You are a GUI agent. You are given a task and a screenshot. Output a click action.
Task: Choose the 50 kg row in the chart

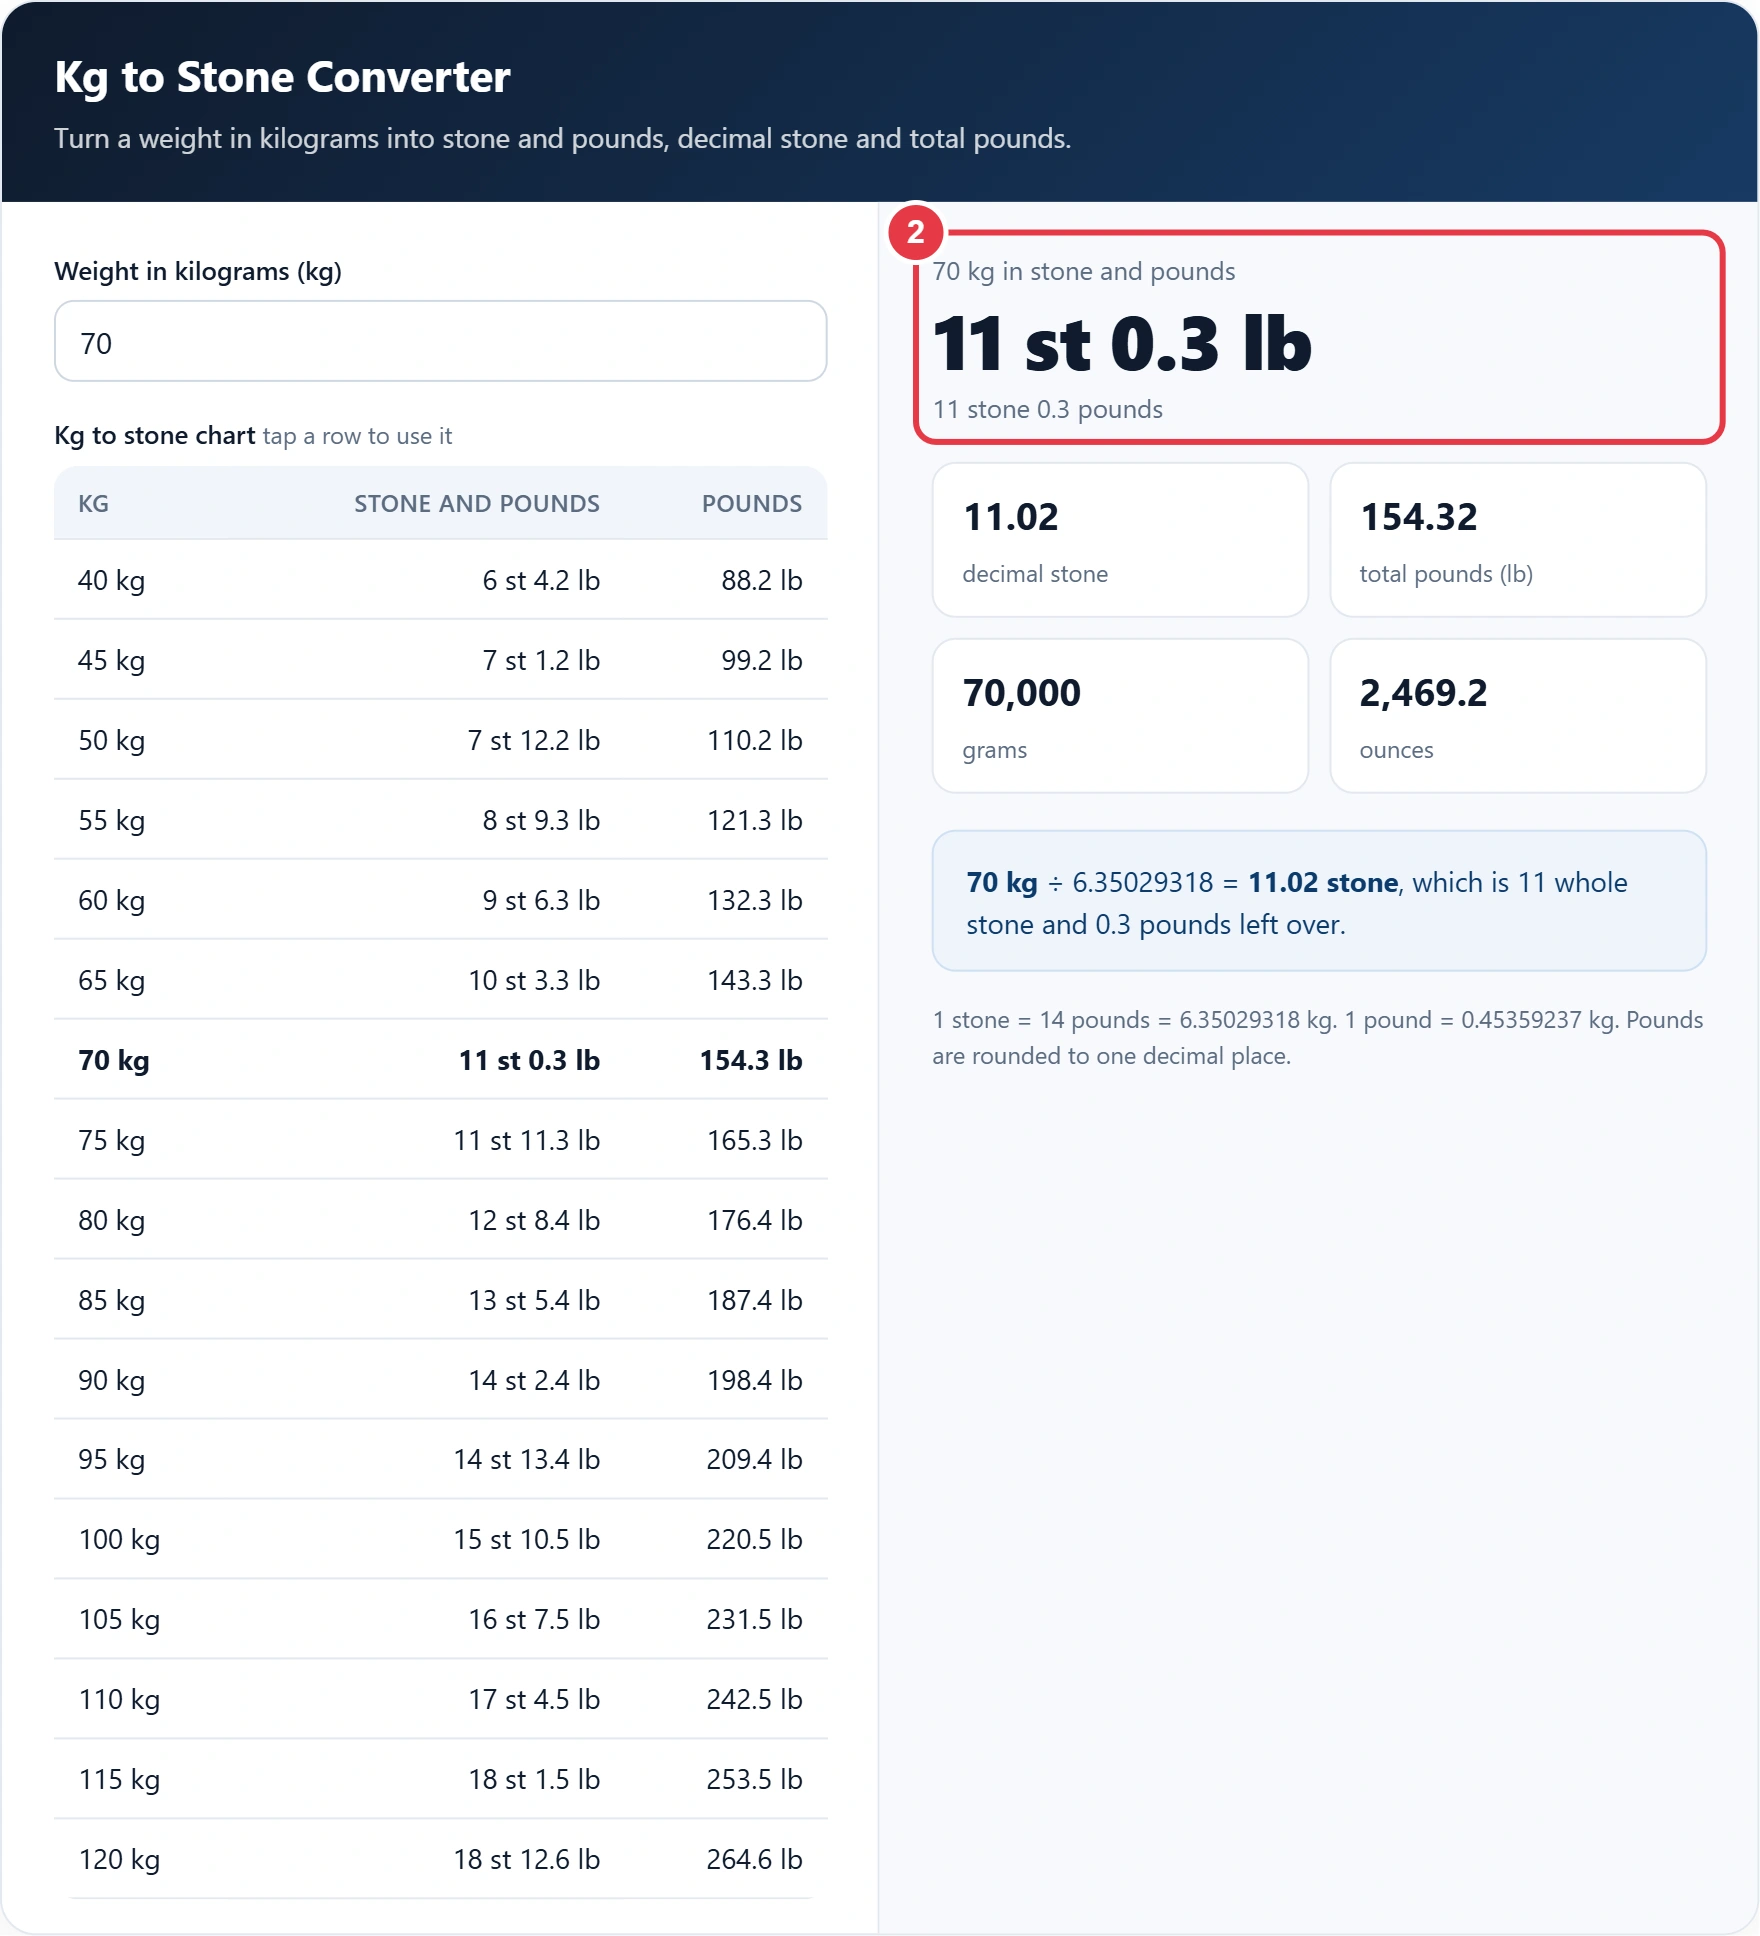(x=440, y=740)
